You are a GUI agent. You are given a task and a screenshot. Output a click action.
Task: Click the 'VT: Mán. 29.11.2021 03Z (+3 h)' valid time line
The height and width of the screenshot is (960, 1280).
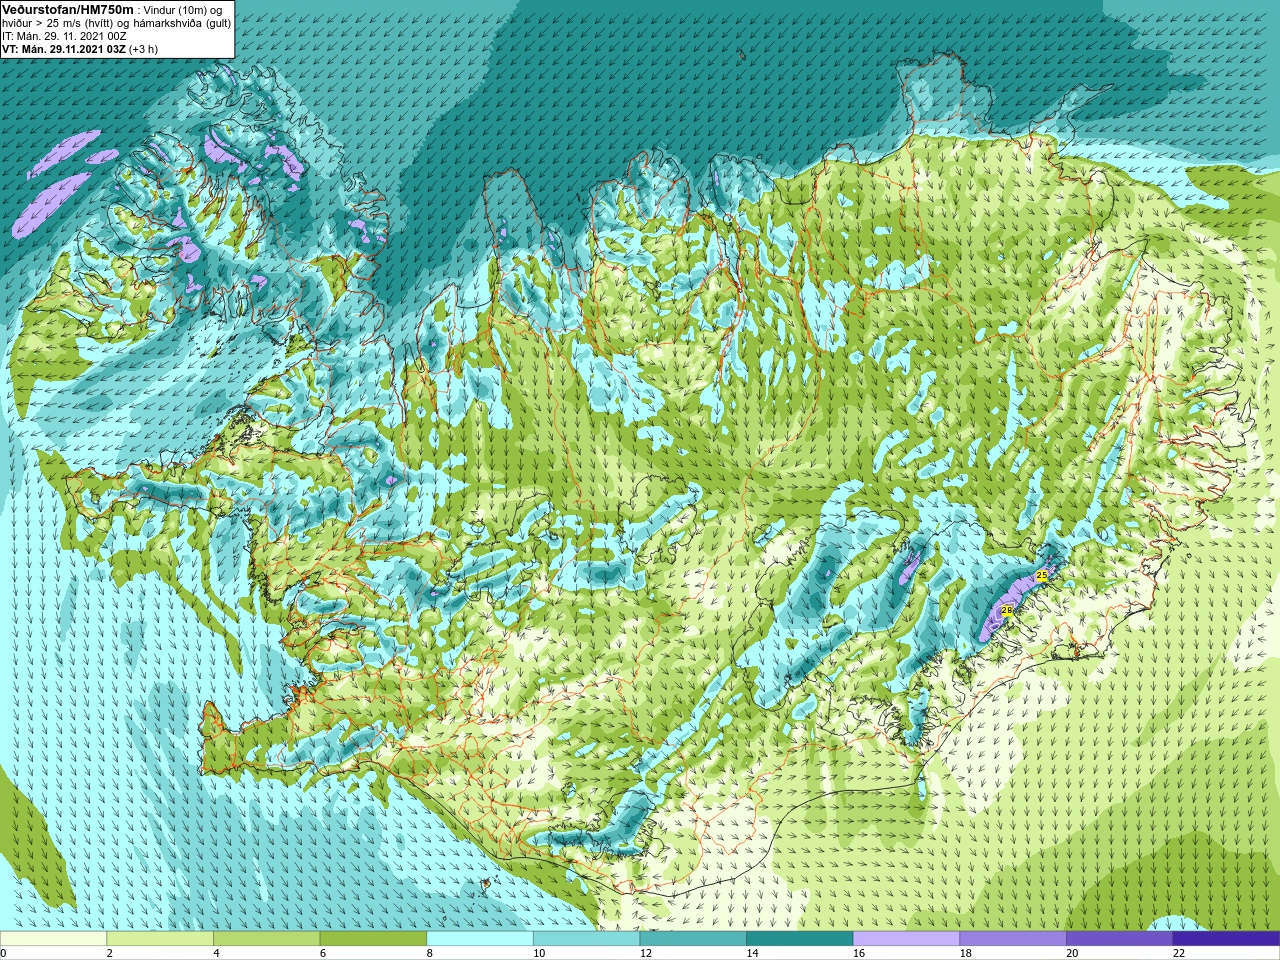(x=79, y=49)
